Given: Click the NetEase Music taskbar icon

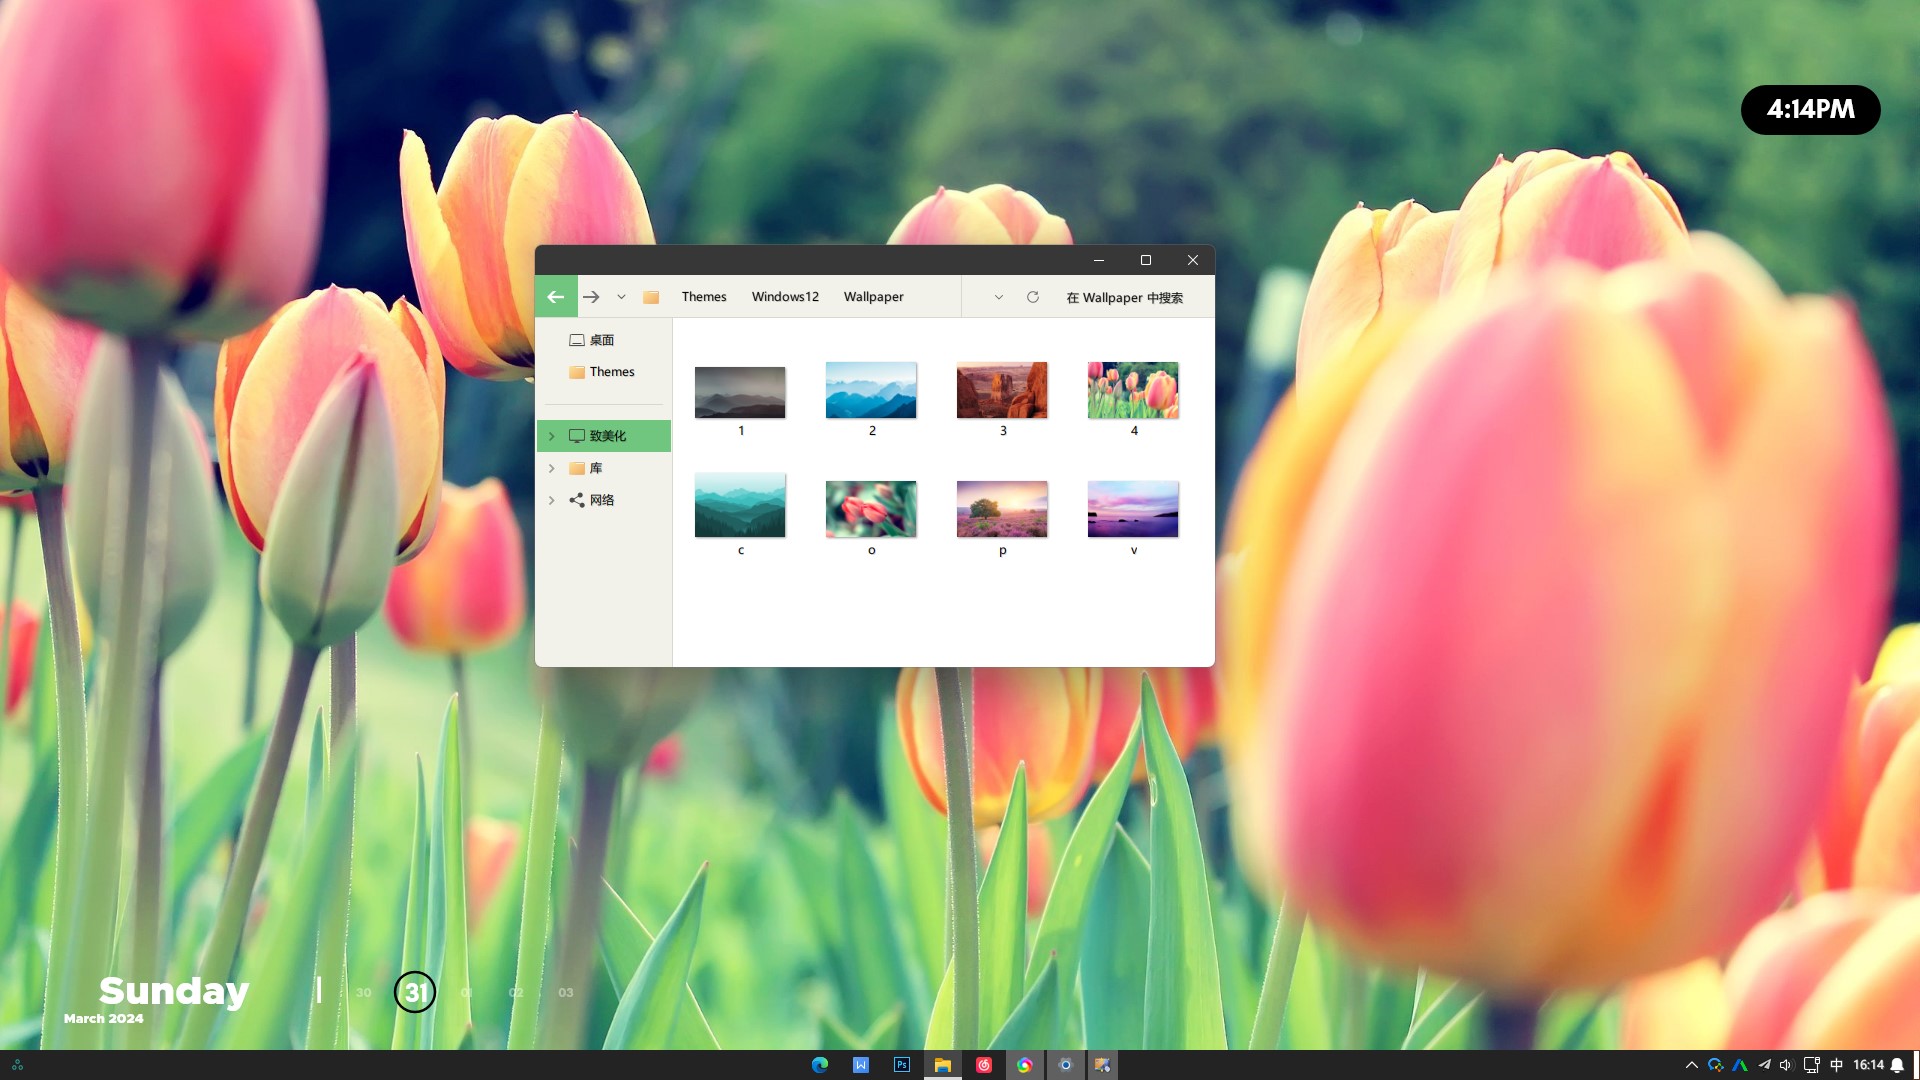Looking at the screenshot, I should click(984, 1065).
